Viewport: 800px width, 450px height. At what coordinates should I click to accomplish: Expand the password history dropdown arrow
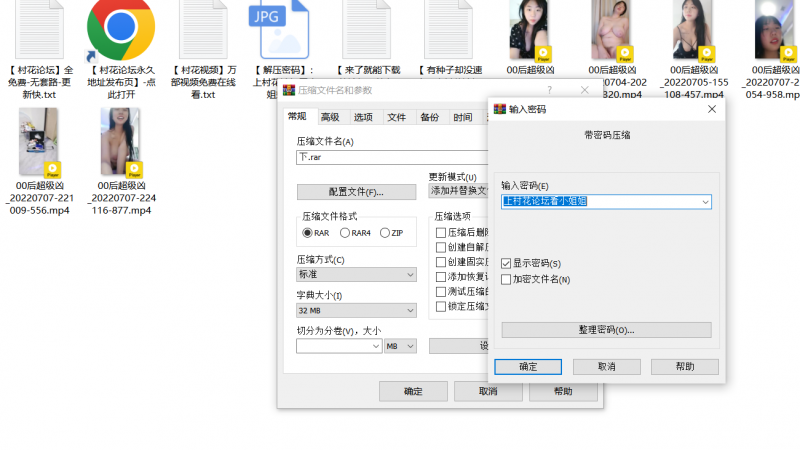coord(706,202)
